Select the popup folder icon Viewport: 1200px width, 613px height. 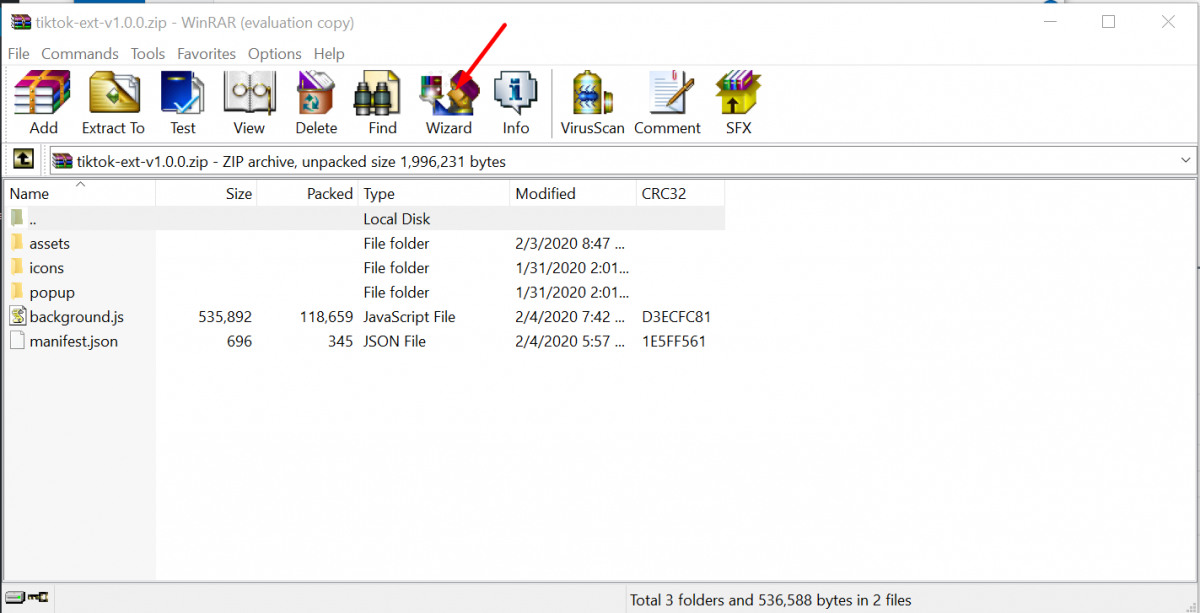17,292
